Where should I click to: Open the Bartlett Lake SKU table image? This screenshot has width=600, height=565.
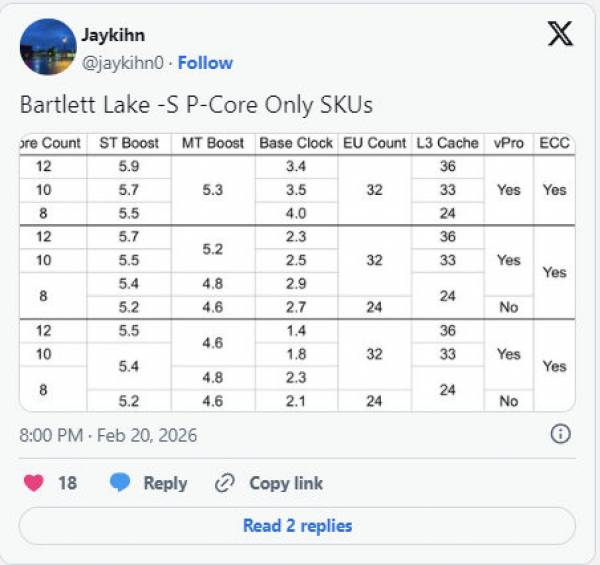tap(297, 270)
